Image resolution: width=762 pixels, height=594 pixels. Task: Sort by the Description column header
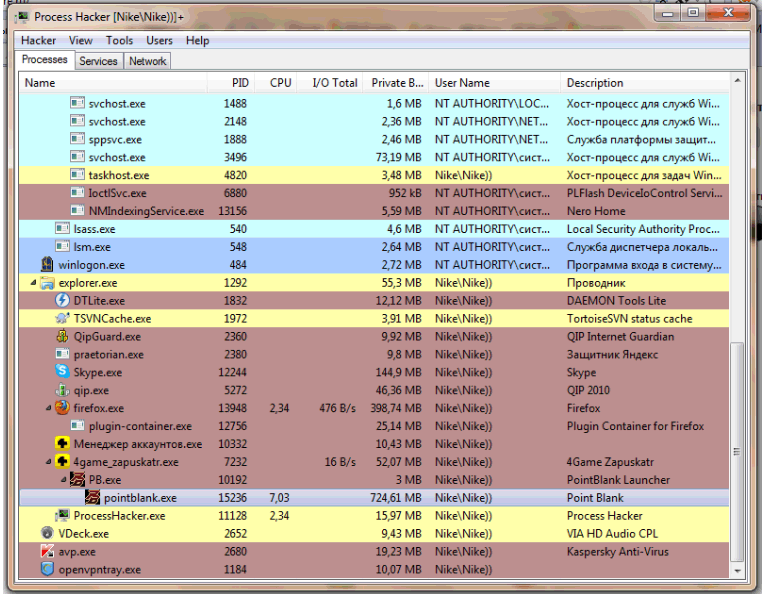(645, 83)
